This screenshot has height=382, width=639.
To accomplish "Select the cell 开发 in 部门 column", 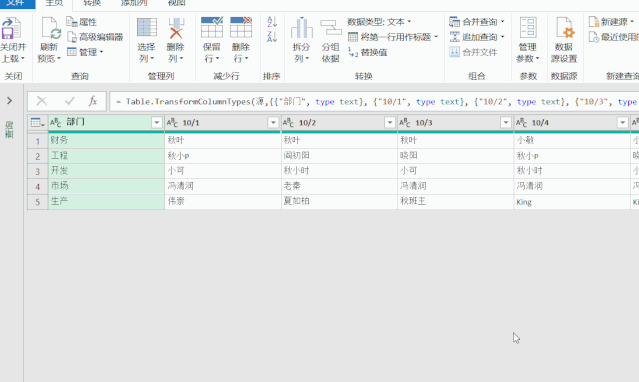I will [106, 171].
